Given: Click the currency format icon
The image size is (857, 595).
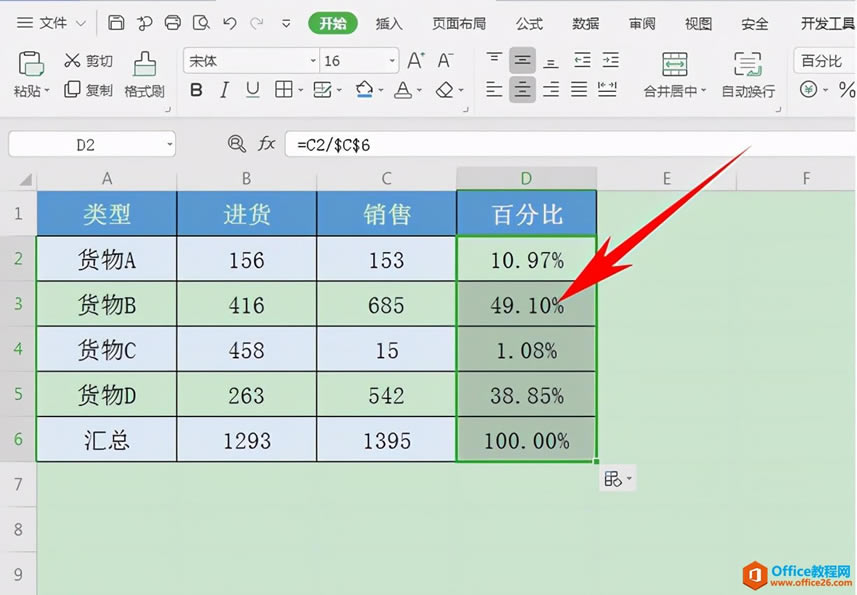Looking at the screenshot, I should (809, 89).
